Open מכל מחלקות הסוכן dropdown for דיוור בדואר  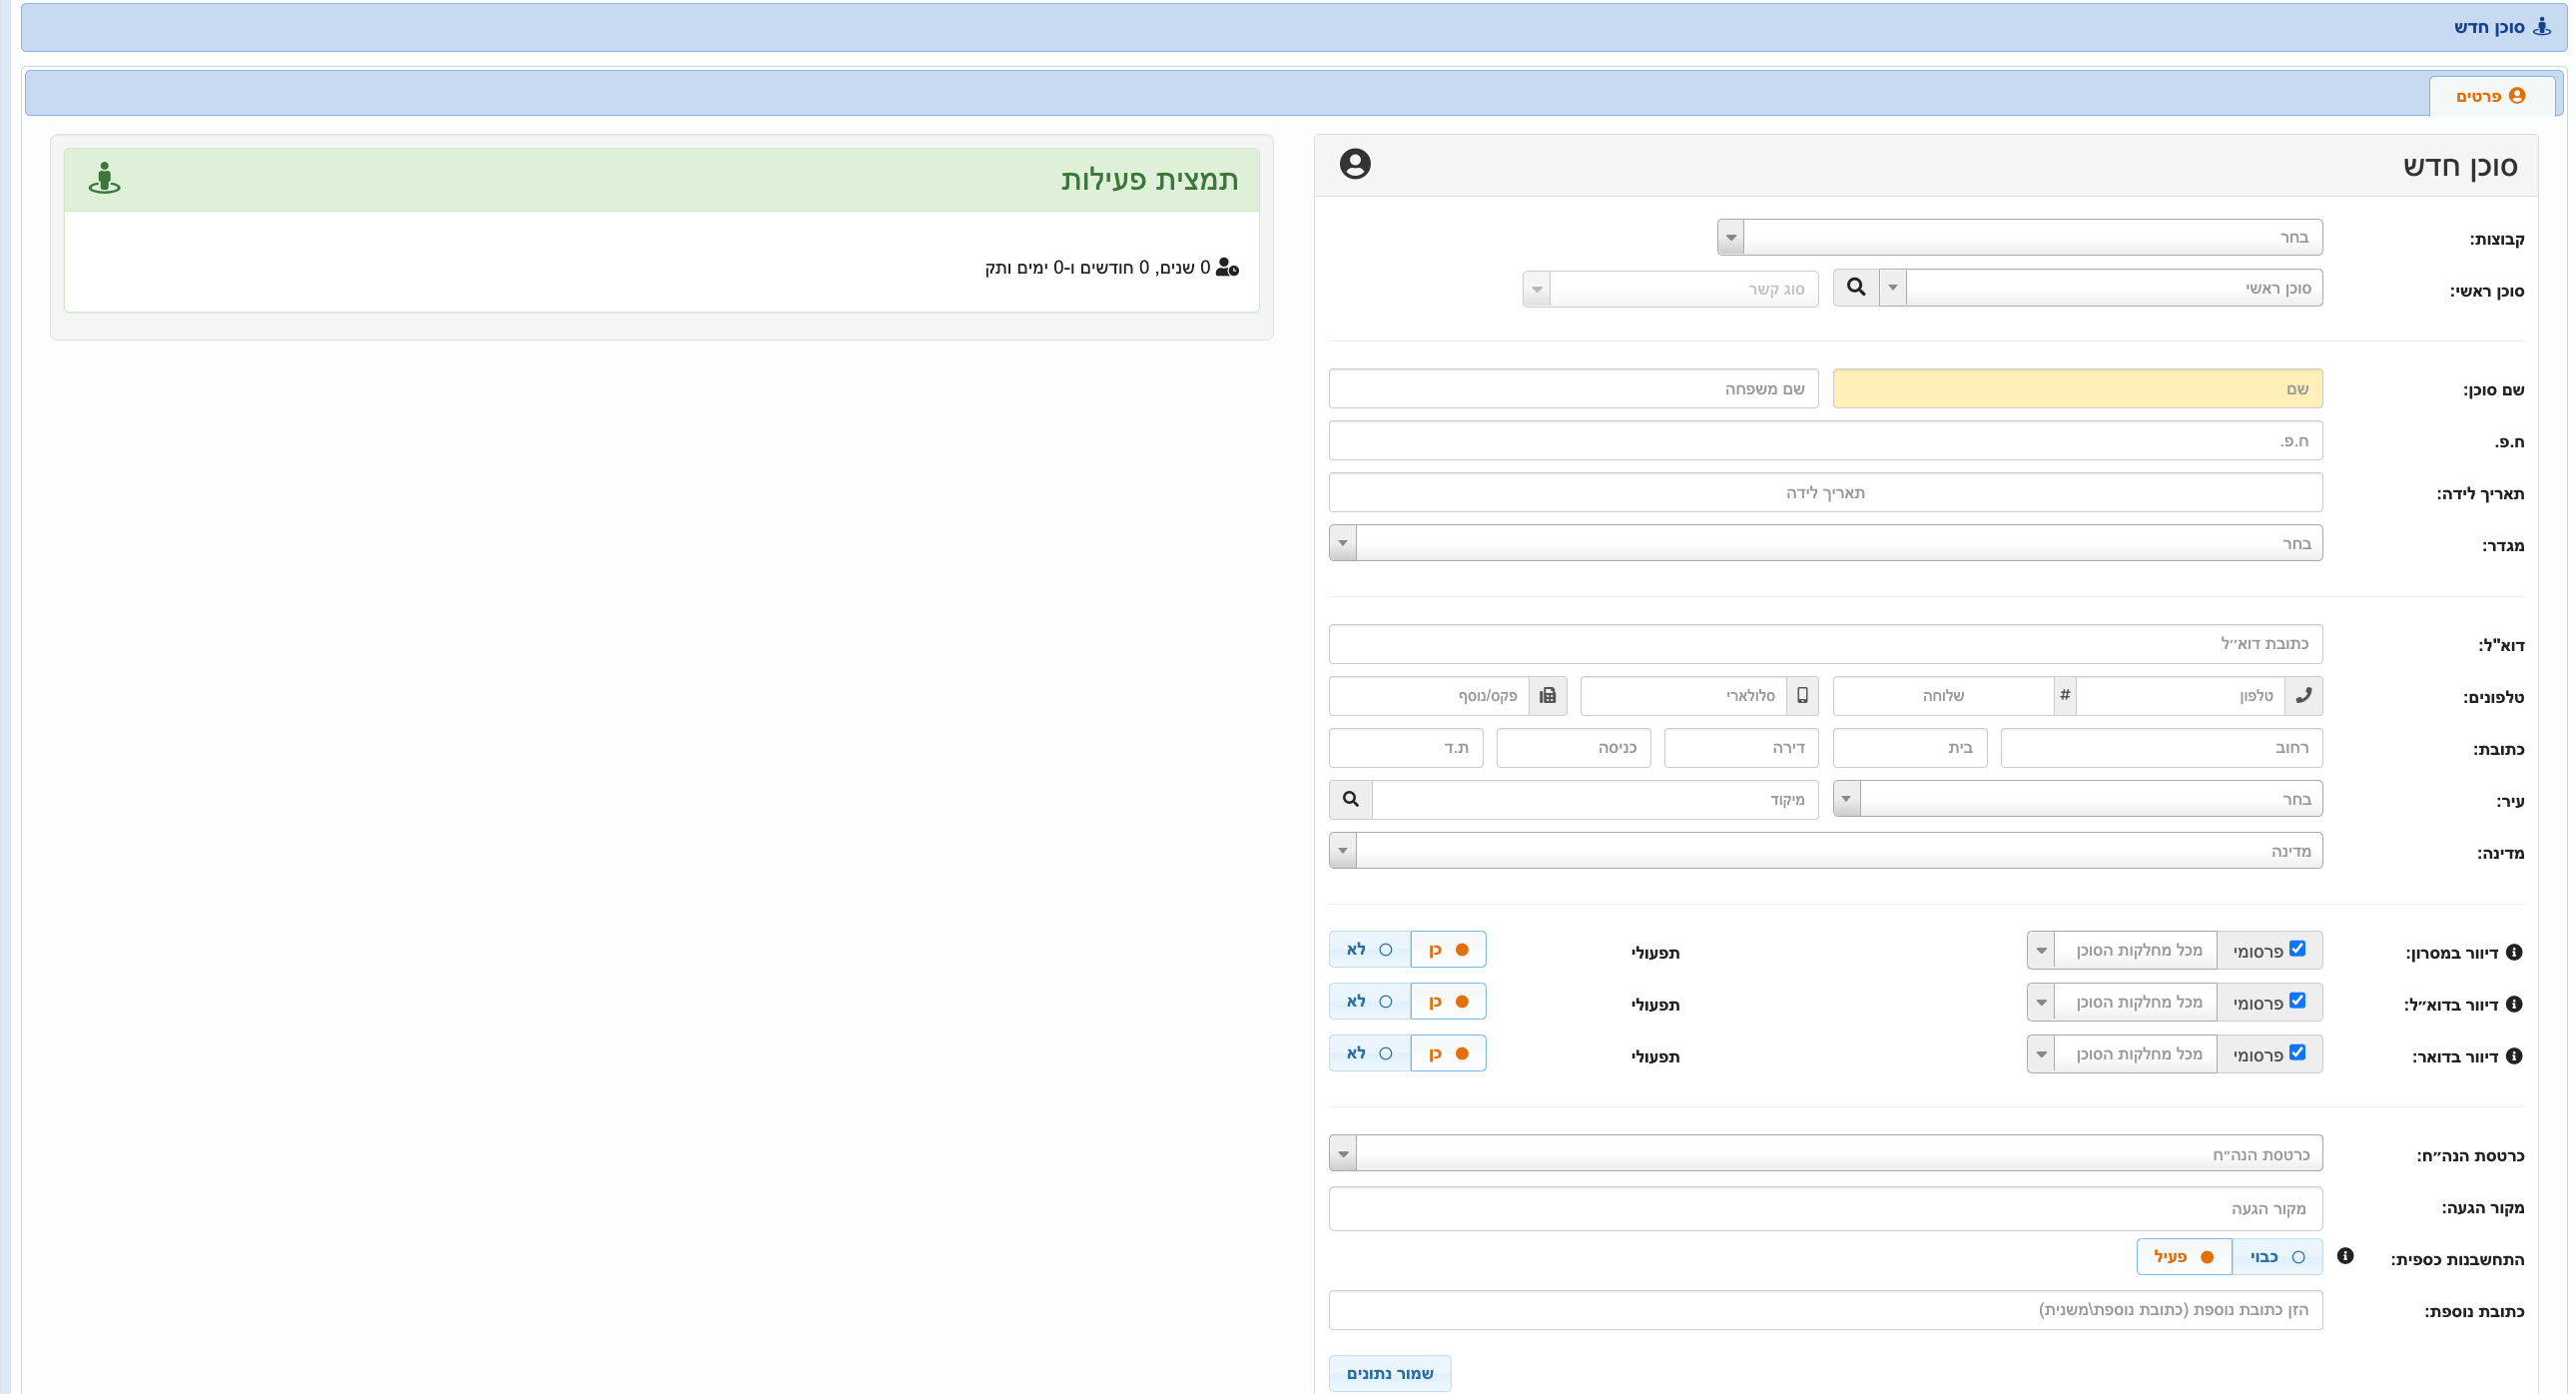pyautogui.click(x=2122, y=1055)
